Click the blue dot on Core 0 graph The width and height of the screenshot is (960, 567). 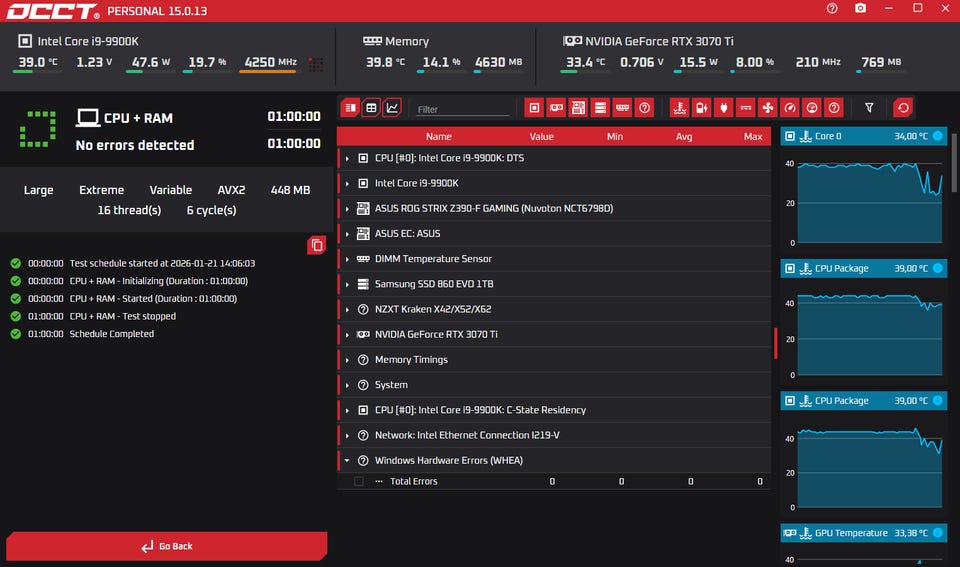pos(937,136)
